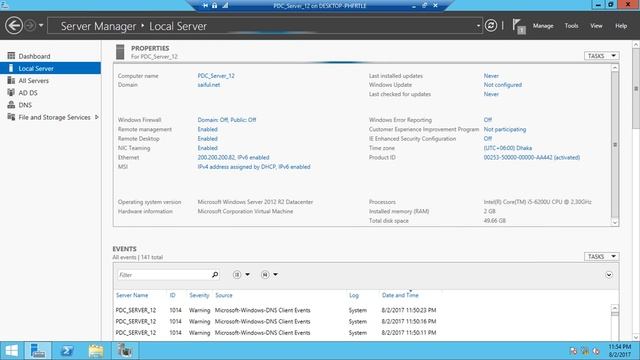Refresh Server Manager with the refresh icon
This screenshot has height=360, width=640.
point(491,26)
